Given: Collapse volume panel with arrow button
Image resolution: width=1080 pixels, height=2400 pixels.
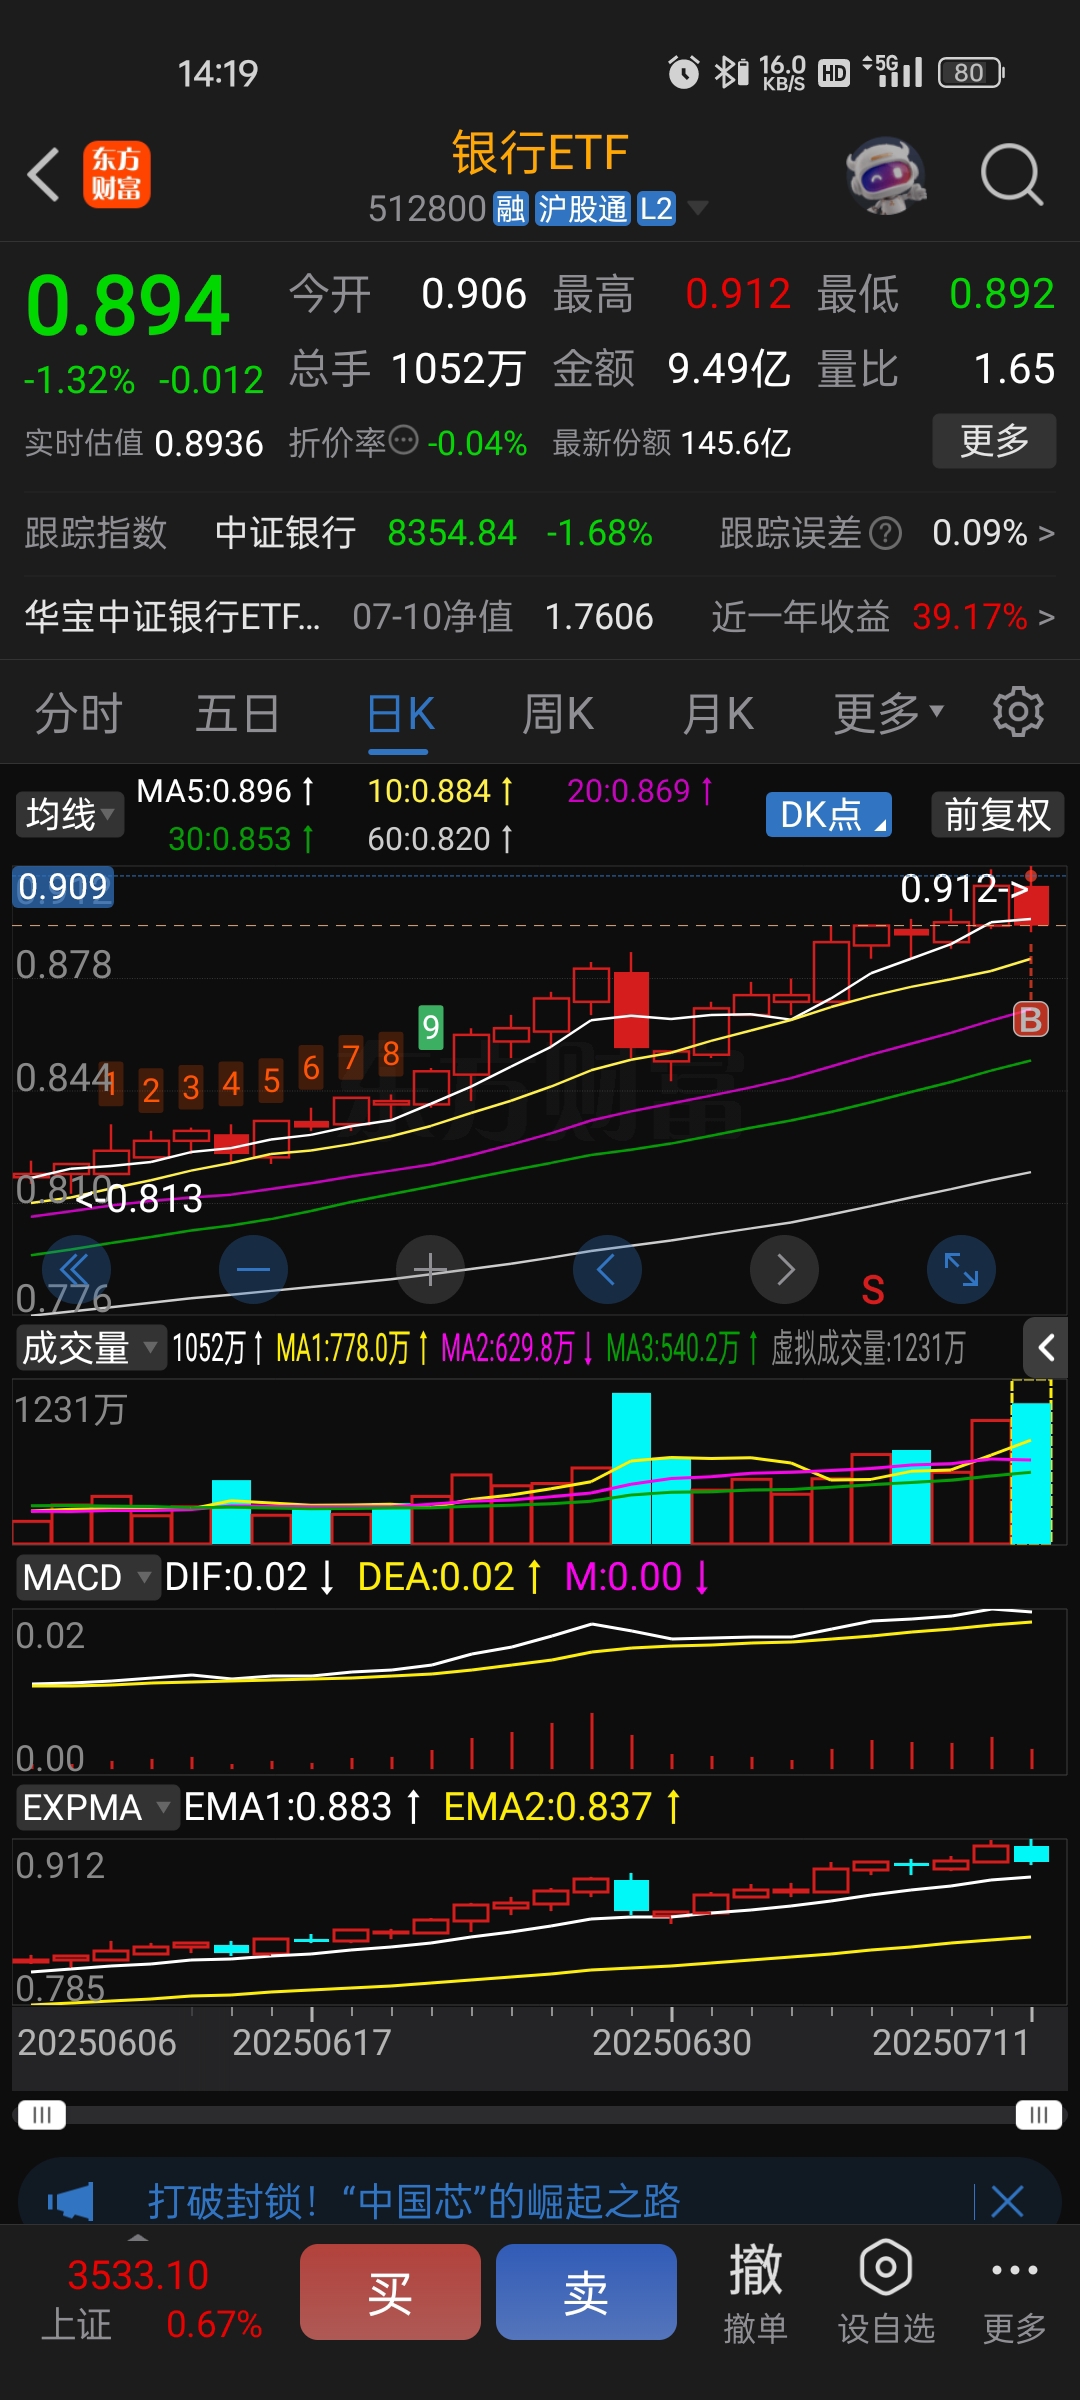Looking at the screenshot, I should click(1046, 1347).
